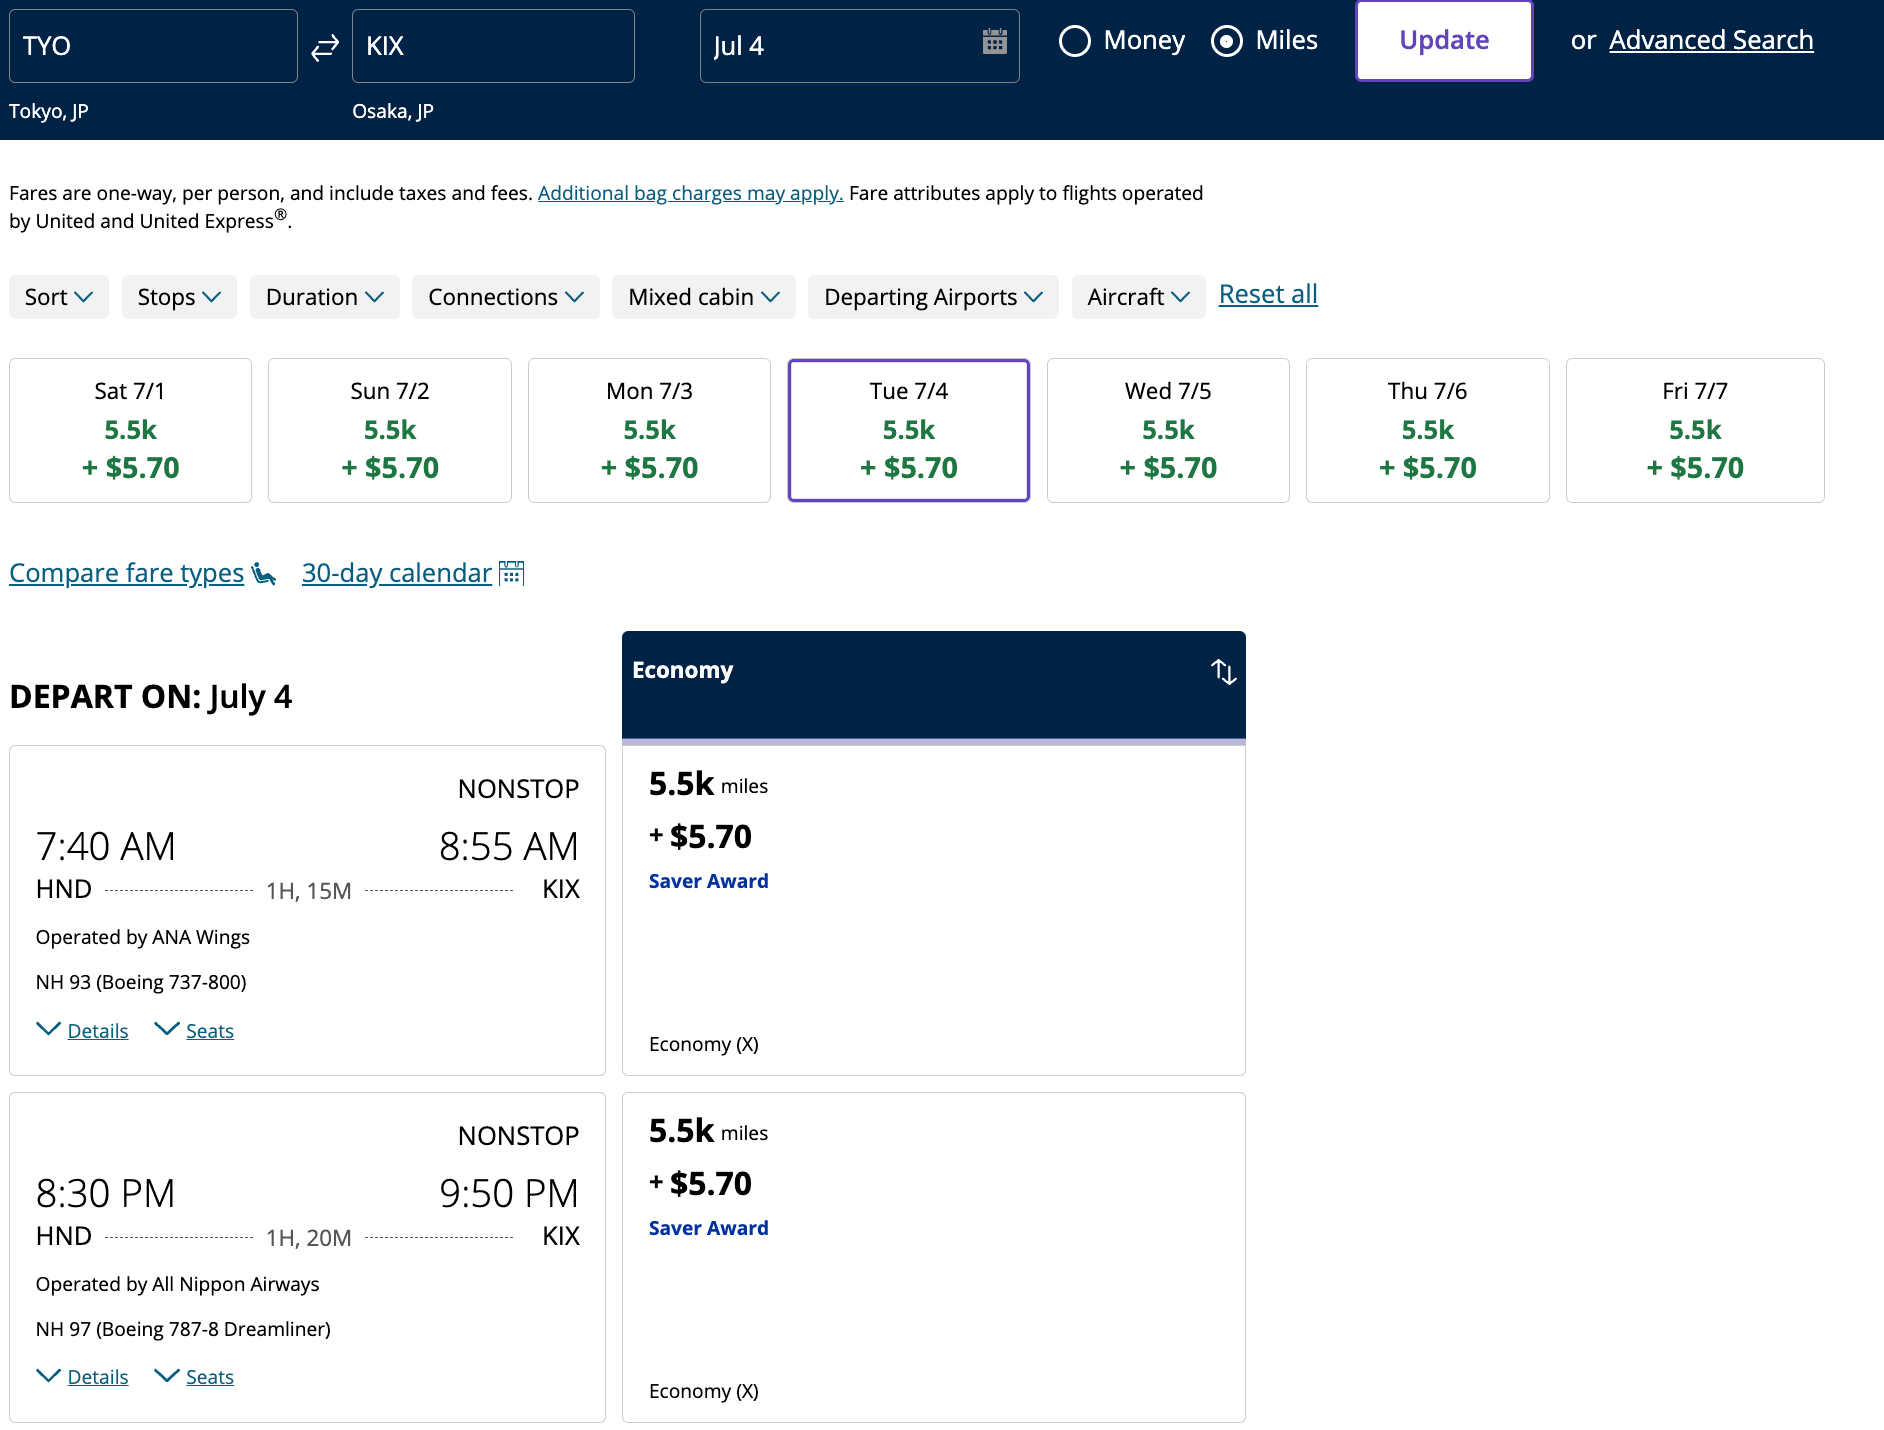Toggle the Tue 7/4 date selection tile
Image resolution: width=1884 pixels, height=1430 pixels.
pyautogui.click(x=908, y=430)
